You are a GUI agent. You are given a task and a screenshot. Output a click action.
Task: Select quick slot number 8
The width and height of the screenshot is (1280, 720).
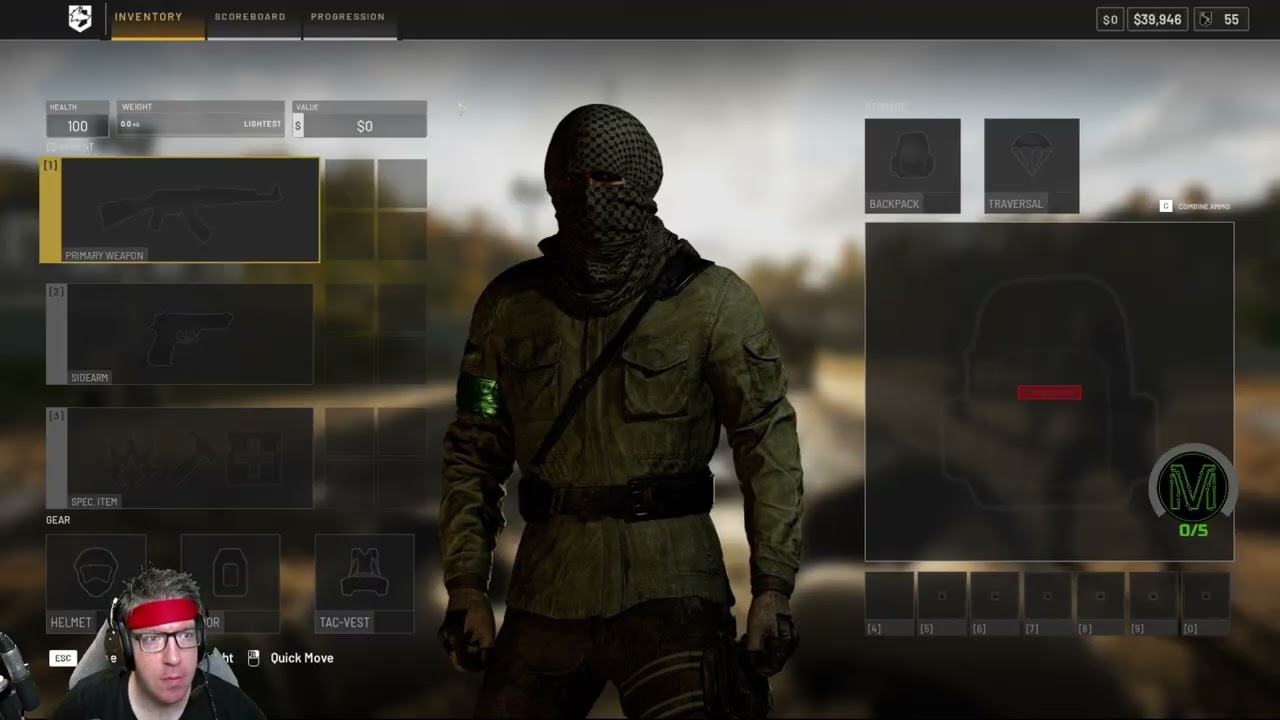[x=1100, y=603]
